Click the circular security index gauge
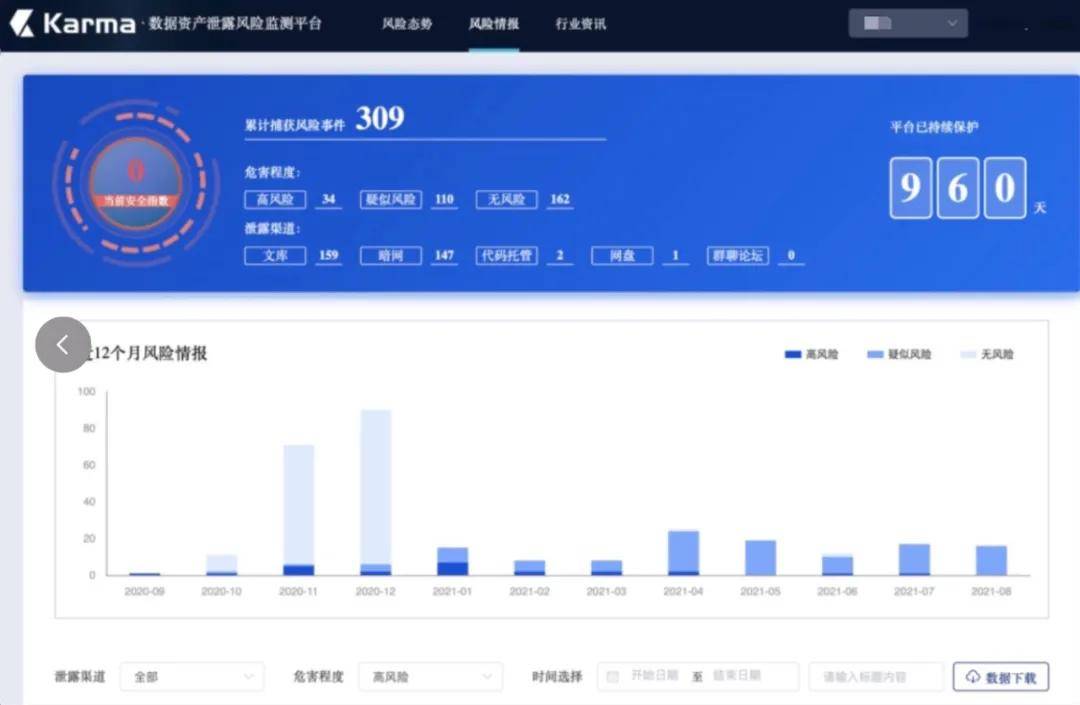 136,180
